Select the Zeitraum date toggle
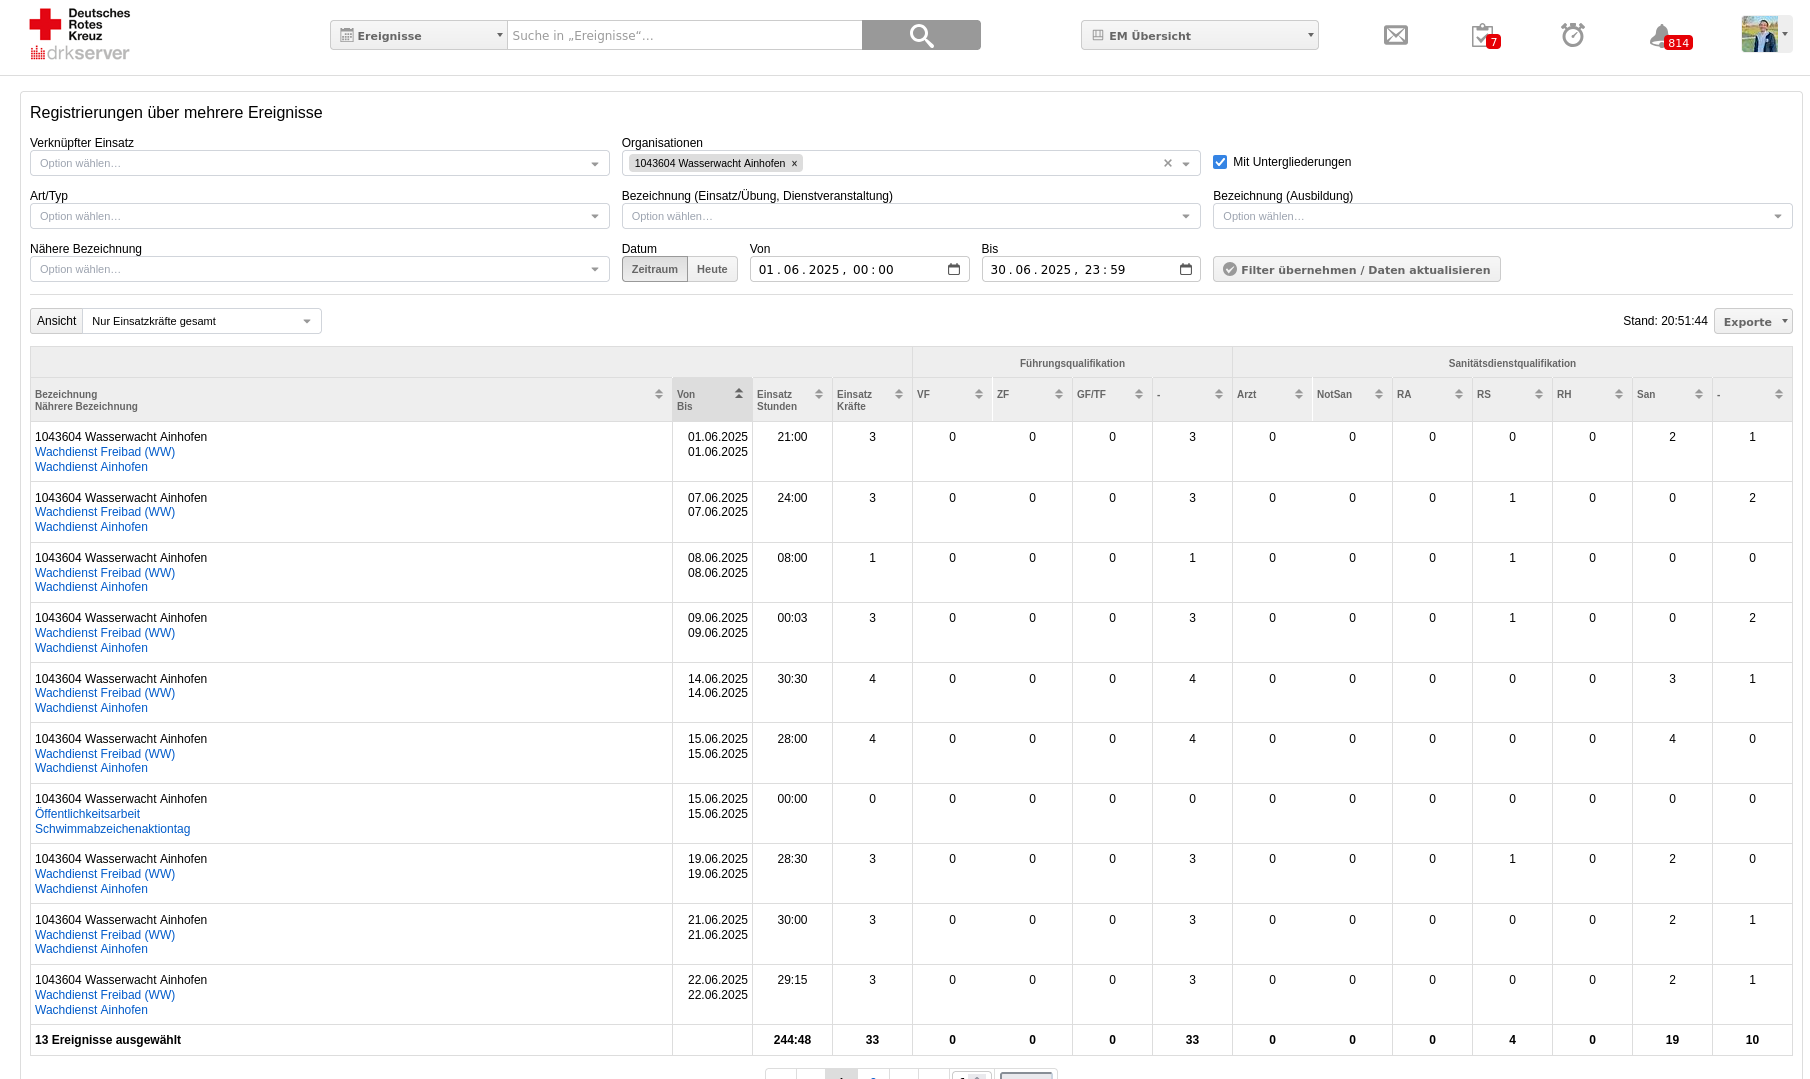 point(654,269)
